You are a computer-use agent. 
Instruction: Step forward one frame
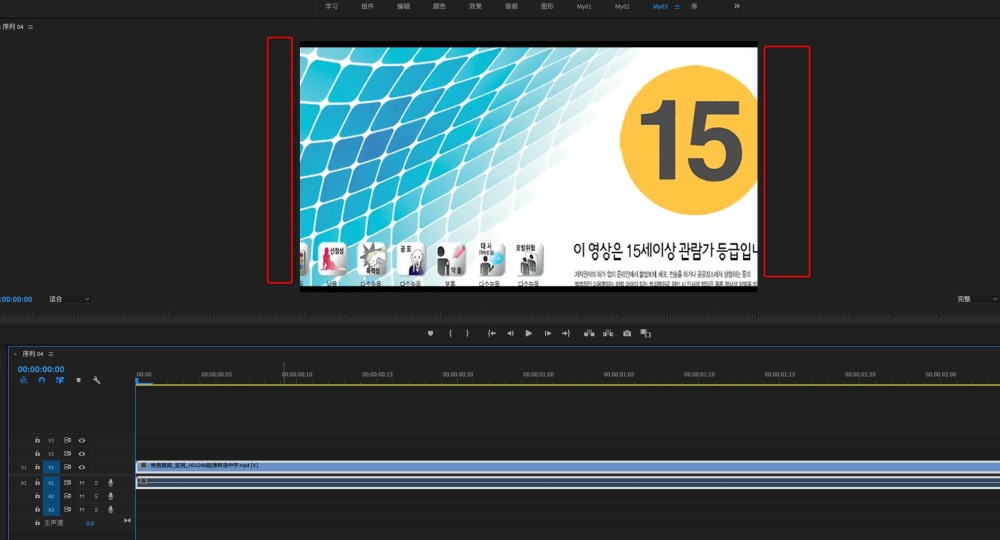click(548, 333)
